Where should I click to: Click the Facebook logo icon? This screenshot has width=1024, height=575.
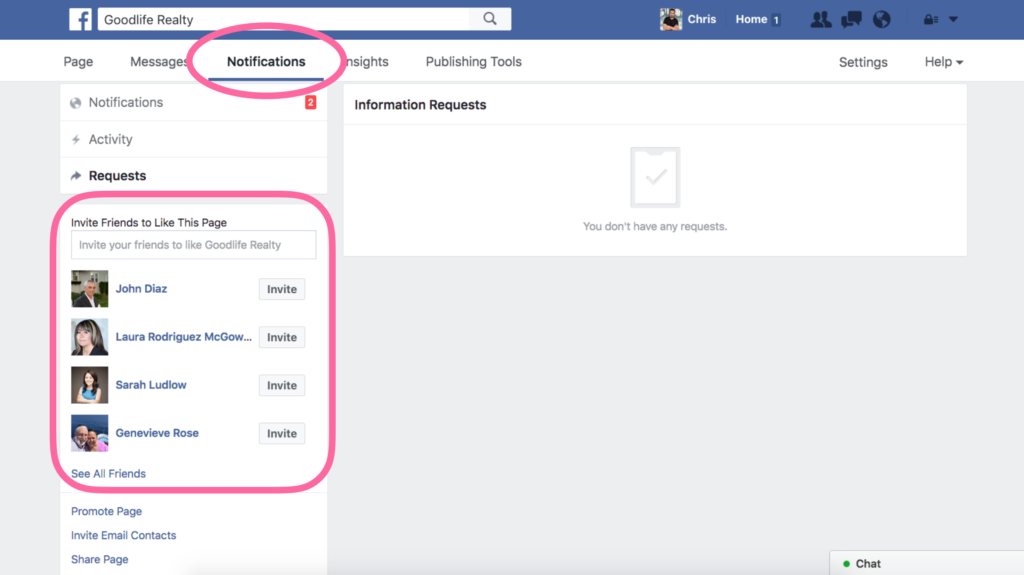point(80,20)
